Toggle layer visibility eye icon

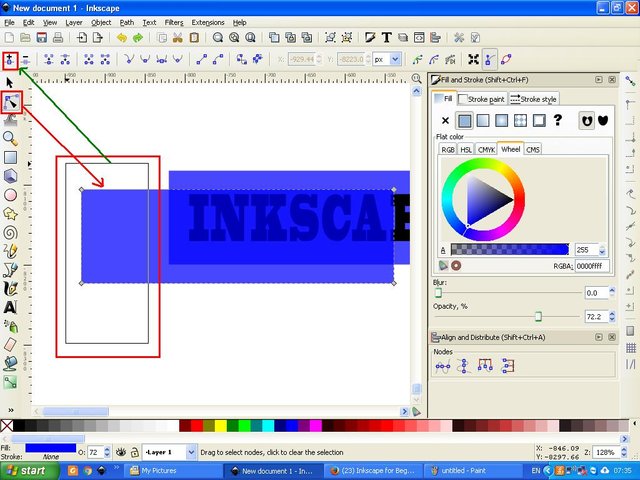coord(120,452)
